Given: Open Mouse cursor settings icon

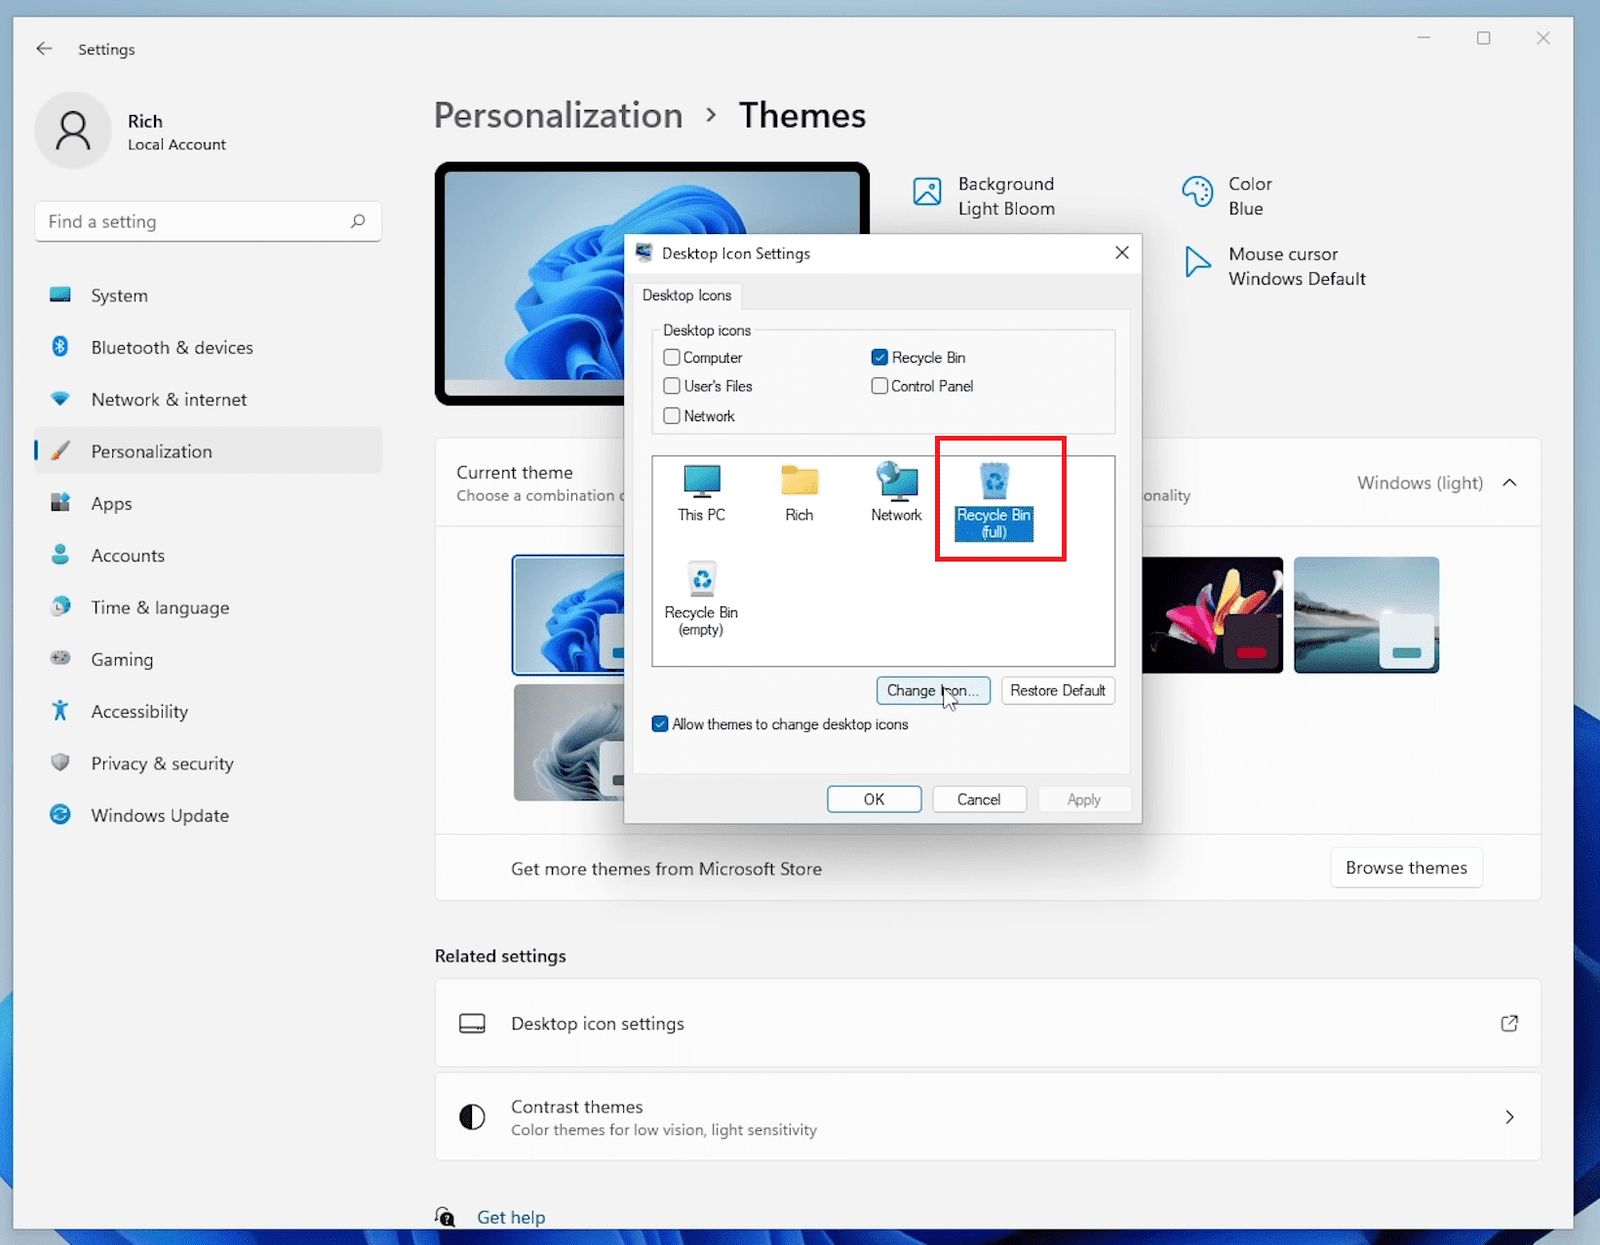Looking at the screenshot, I should (1196, 262).
